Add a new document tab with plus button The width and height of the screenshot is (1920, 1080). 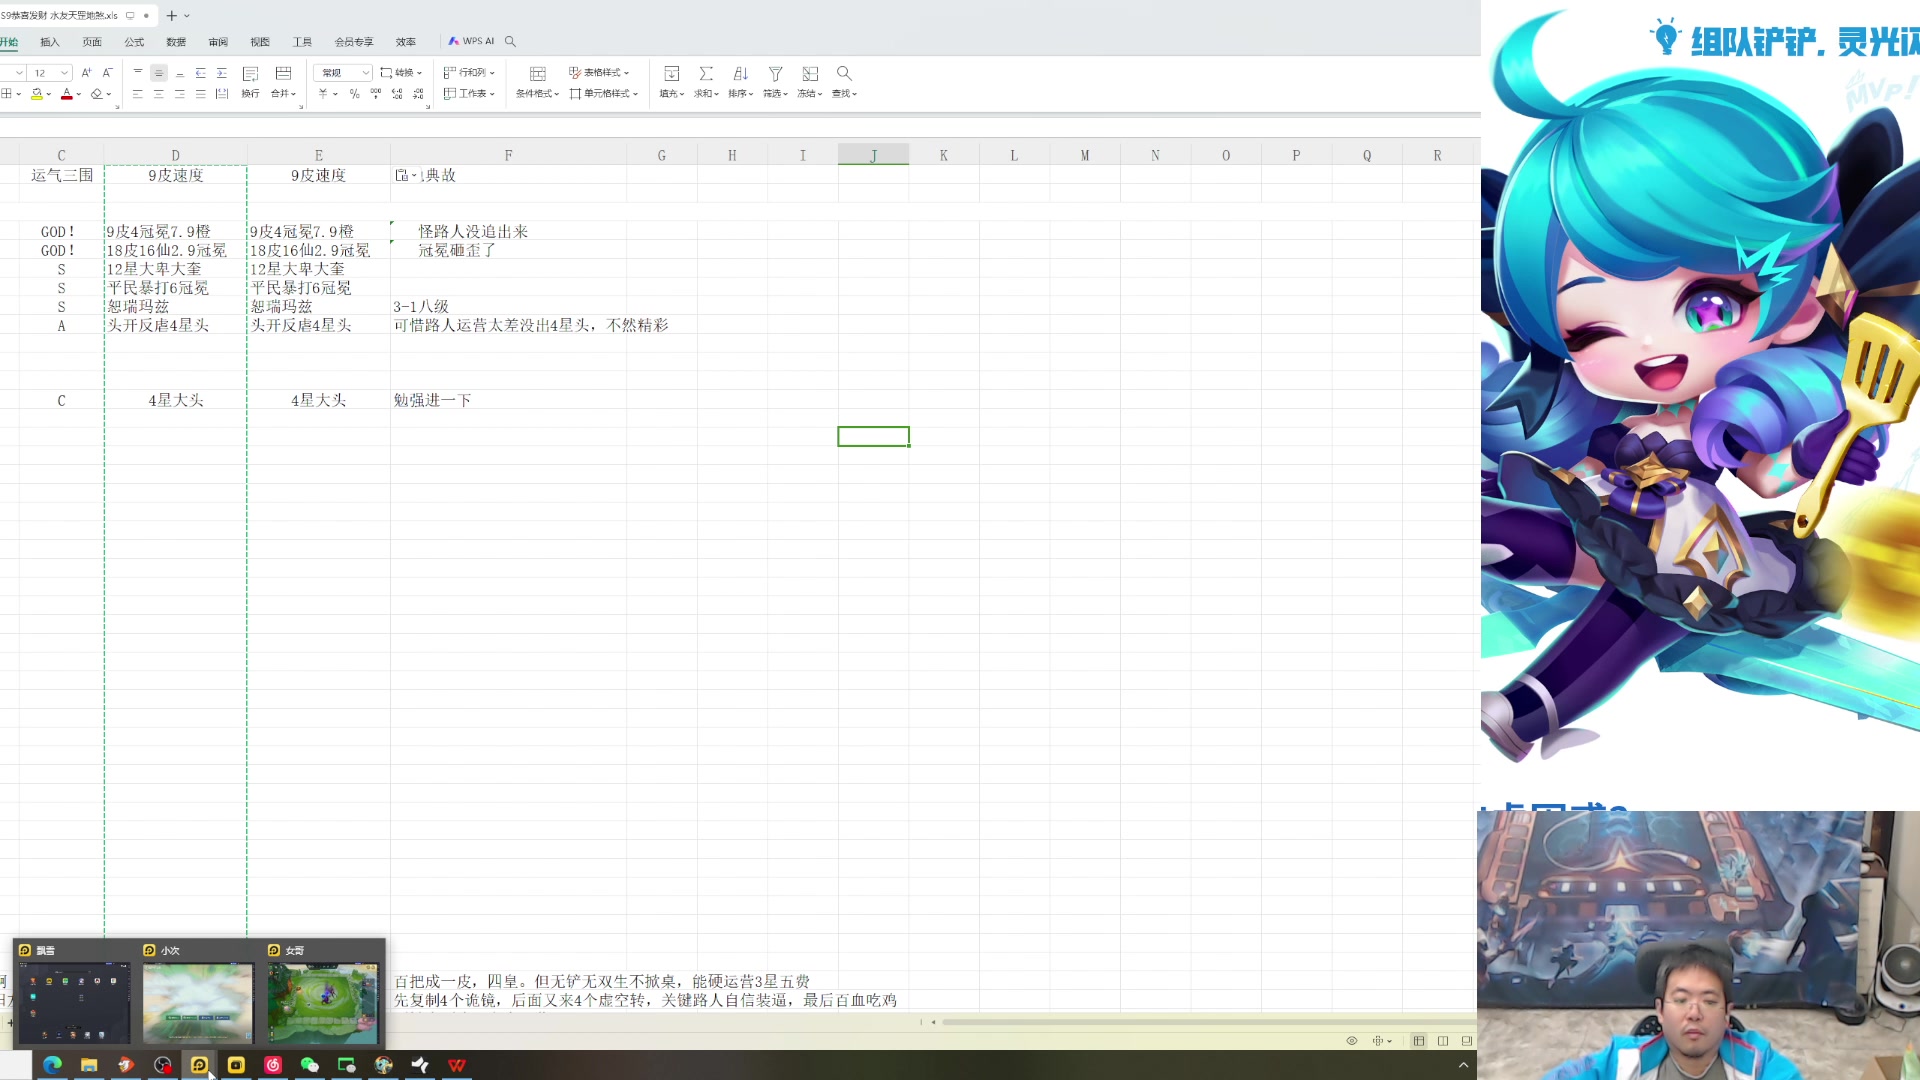(171, 16)
